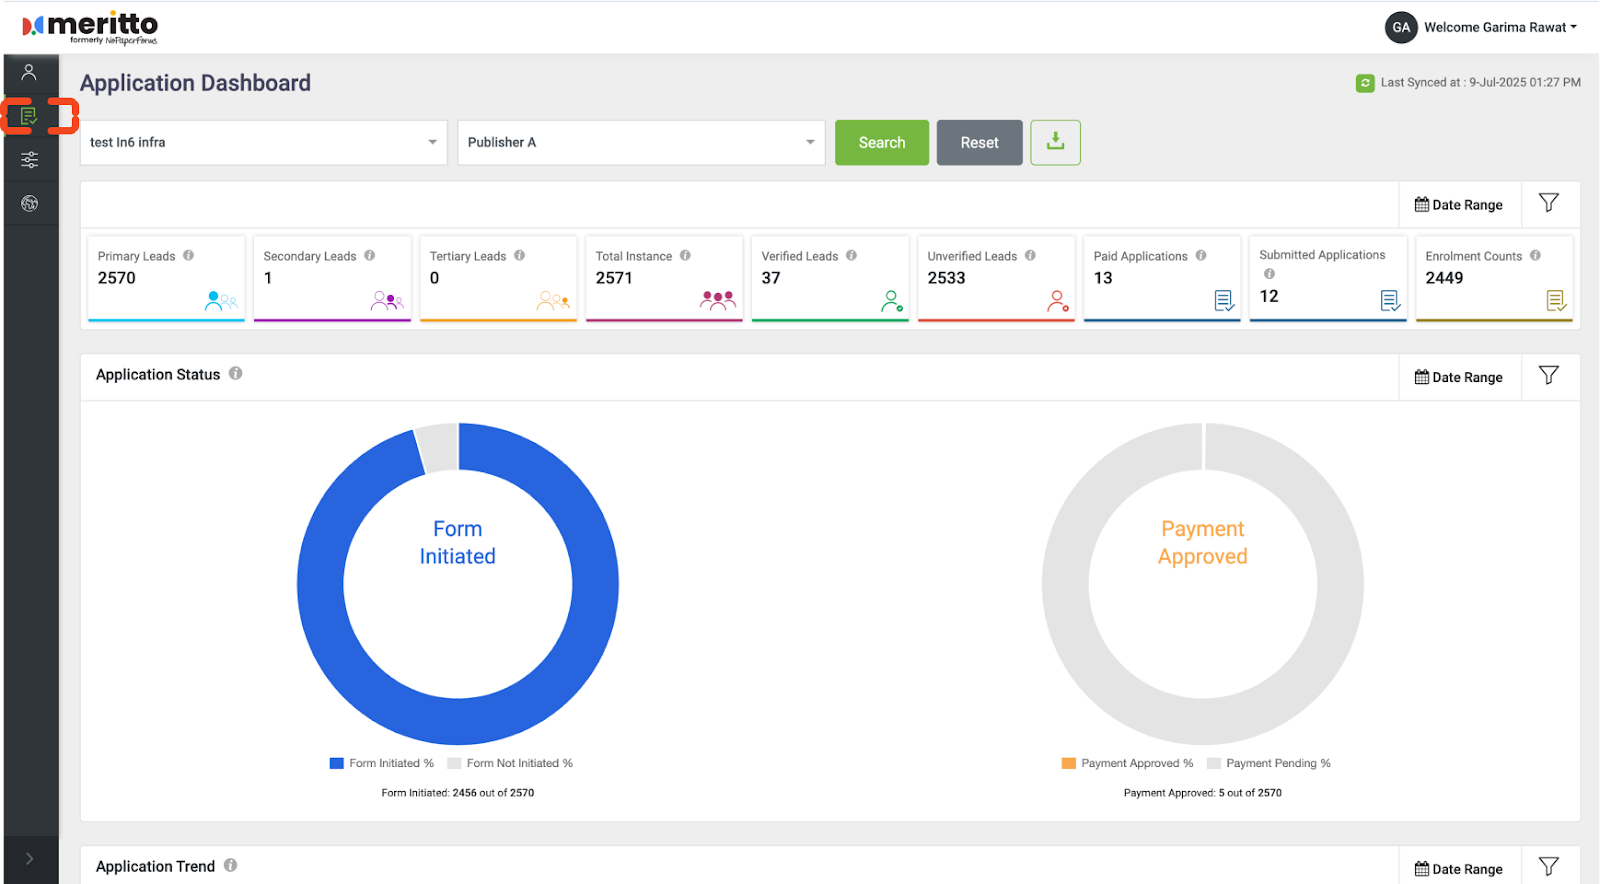Screen dimensions: 1600x884
Task: Click the green Search button
Action: tap(881, 142)
